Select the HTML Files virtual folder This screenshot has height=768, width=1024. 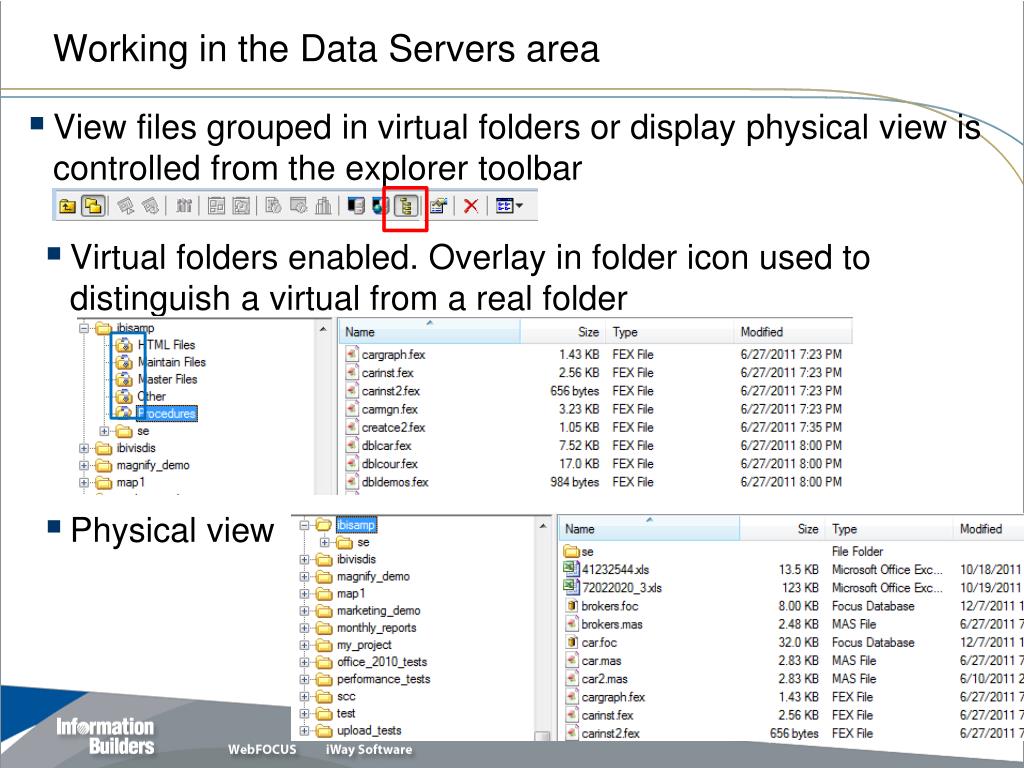coord(167,345)
